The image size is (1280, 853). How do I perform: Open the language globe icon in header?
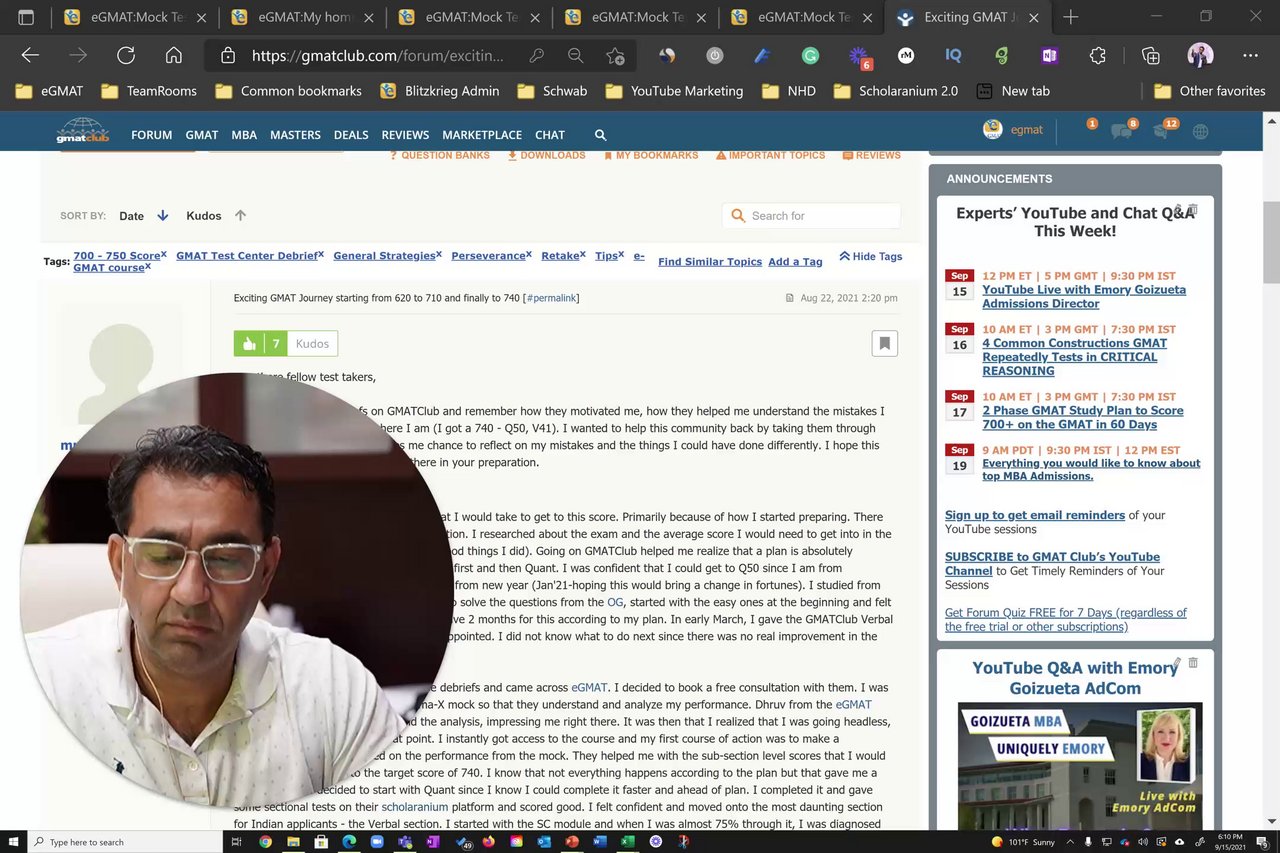[1200, 131]
